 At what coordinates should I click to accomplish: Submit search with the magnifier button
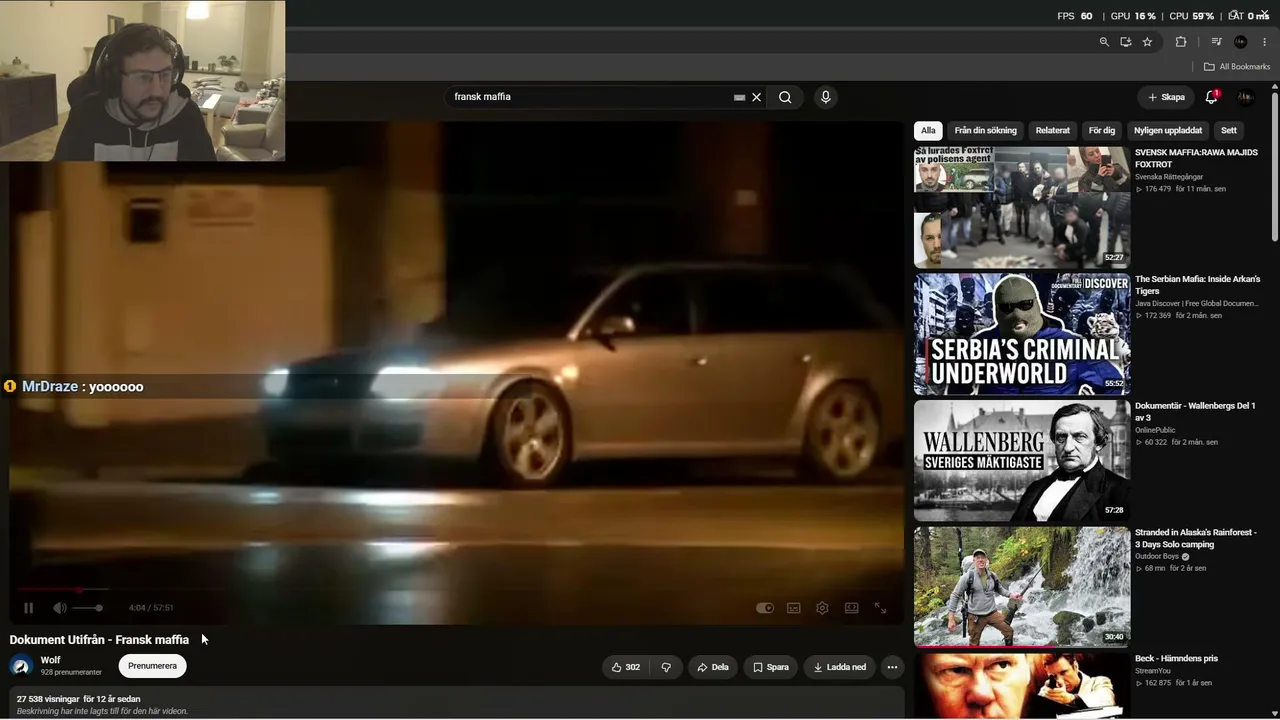(x=785, y=97)
